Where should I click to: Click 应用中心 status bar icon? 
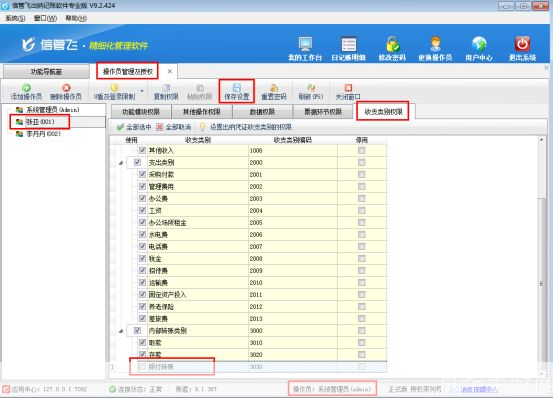tap(6, 389)
